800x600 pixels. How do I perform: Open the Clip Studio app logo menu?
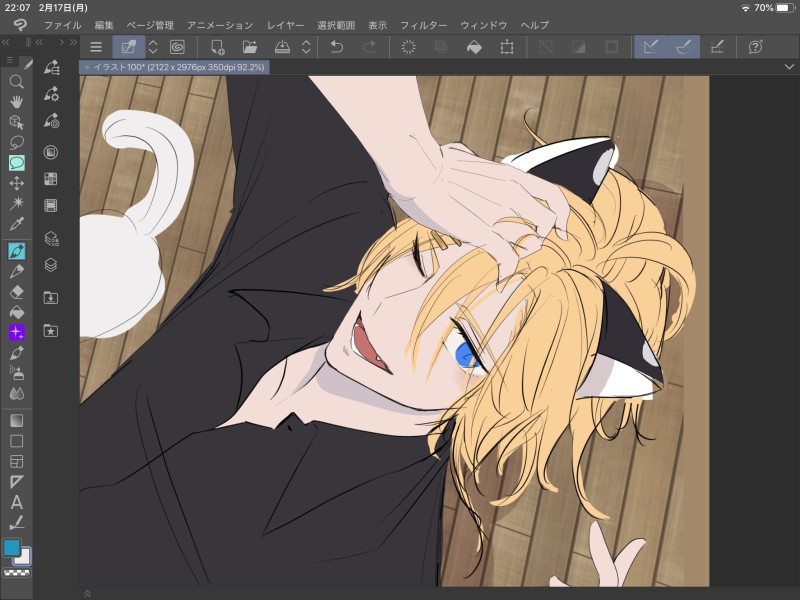coord(20,25)
